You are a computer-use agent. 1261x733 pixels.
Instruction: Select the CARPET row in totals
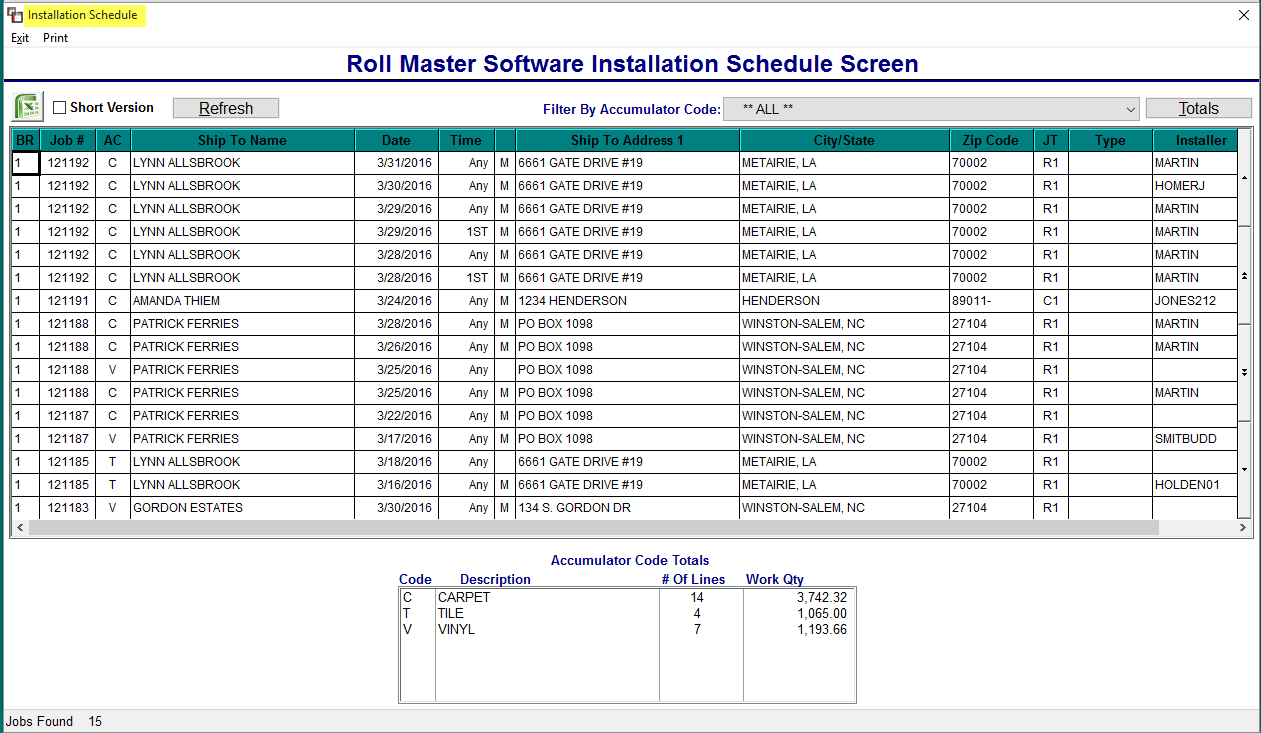[x=627, y=598]
